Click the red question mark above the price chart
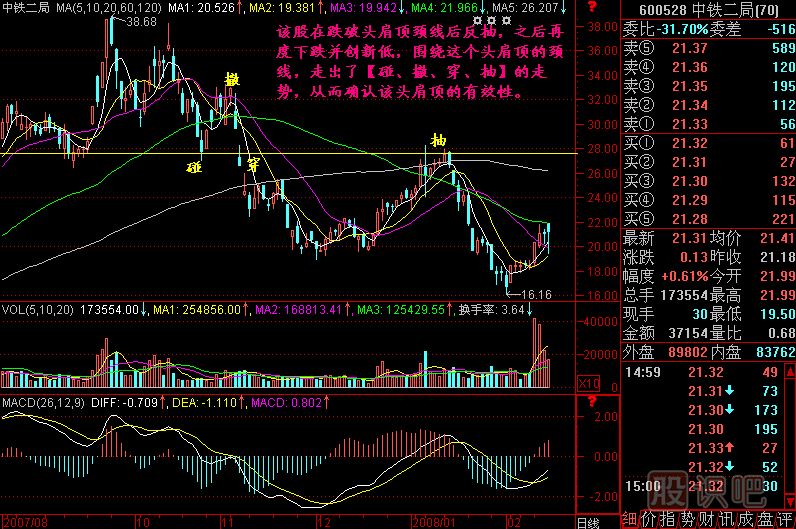The width and height of the screenshot is (796, 529). [592, 8]
